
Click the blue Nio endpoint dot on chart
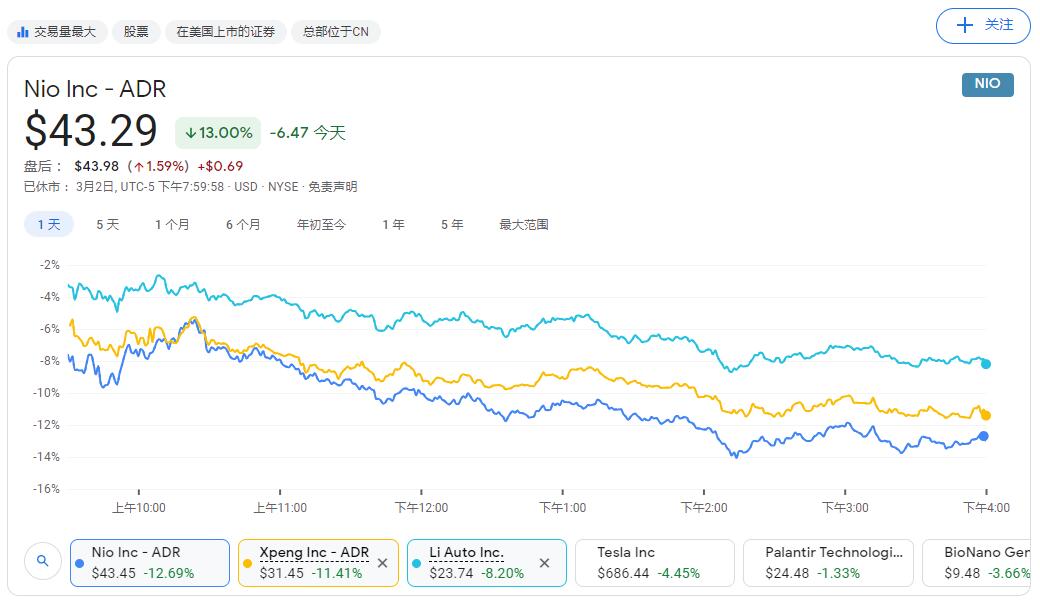pyautogui.click(x=984, y=436)
